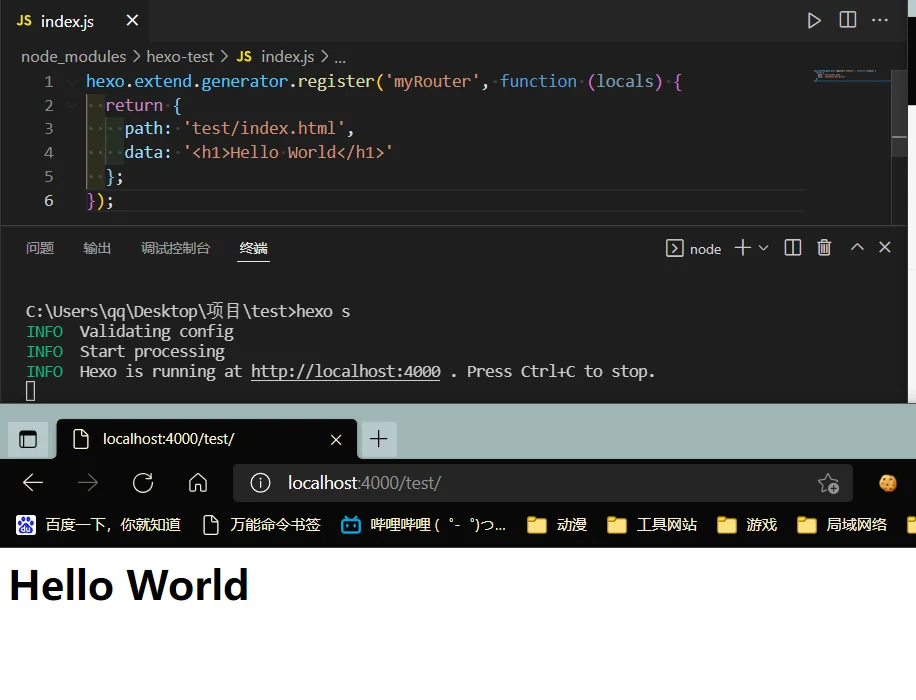Image resolution: width=916 pixels, height=700 pixels.
Task: Open the 百度一下，你就知道 bookmark
Action: click(98, 525)
